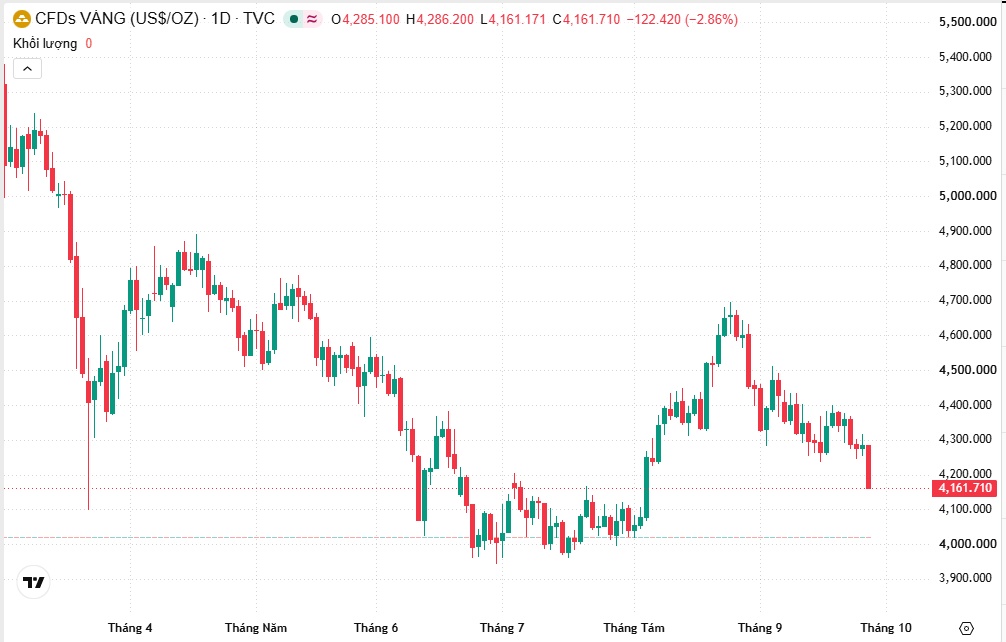Open chart settings gear icon at bottom right

pos(966,628)
